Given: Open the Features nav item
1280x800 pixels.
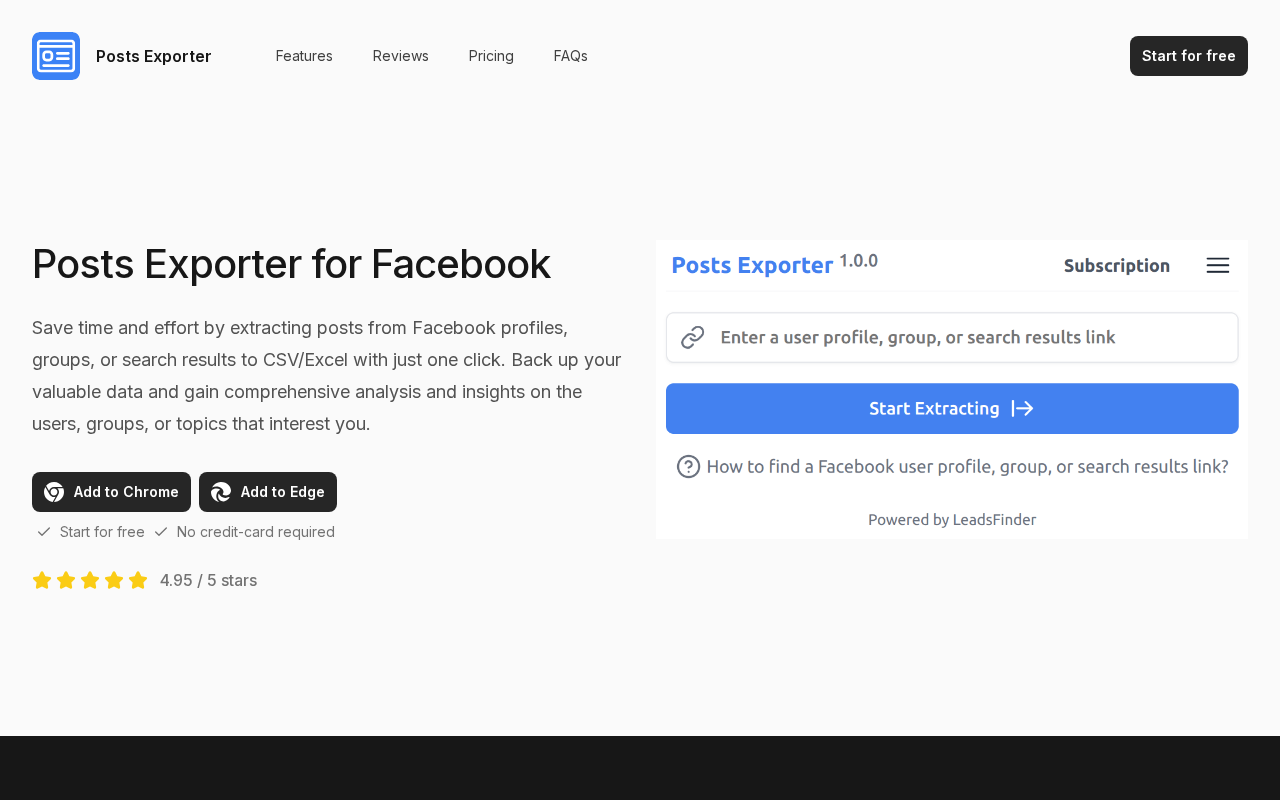Looking at the screenshot, I should pyautogui.click(x=304, y=56).
